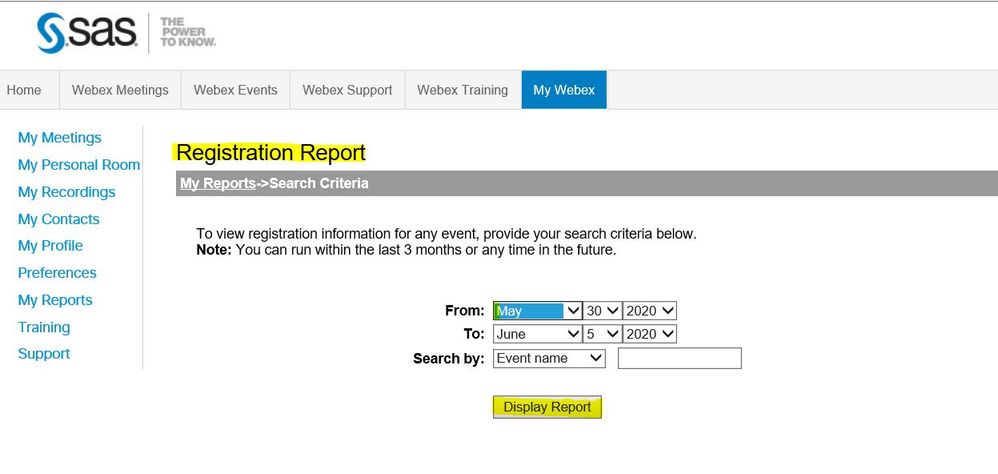Click the Training sidebar link
This screenshot has width=998, height=474.
[x=44, y=327]
